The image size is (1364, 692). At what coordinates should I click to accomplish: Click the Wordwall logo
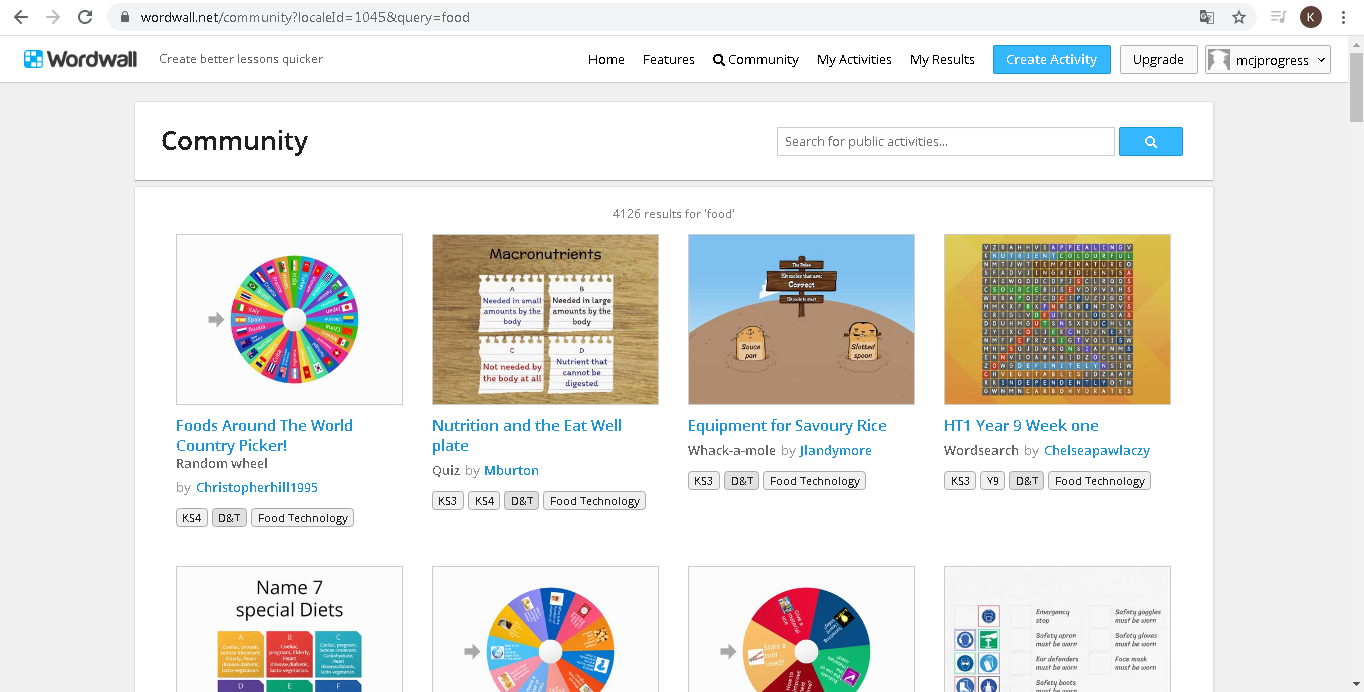coord(80,59)
